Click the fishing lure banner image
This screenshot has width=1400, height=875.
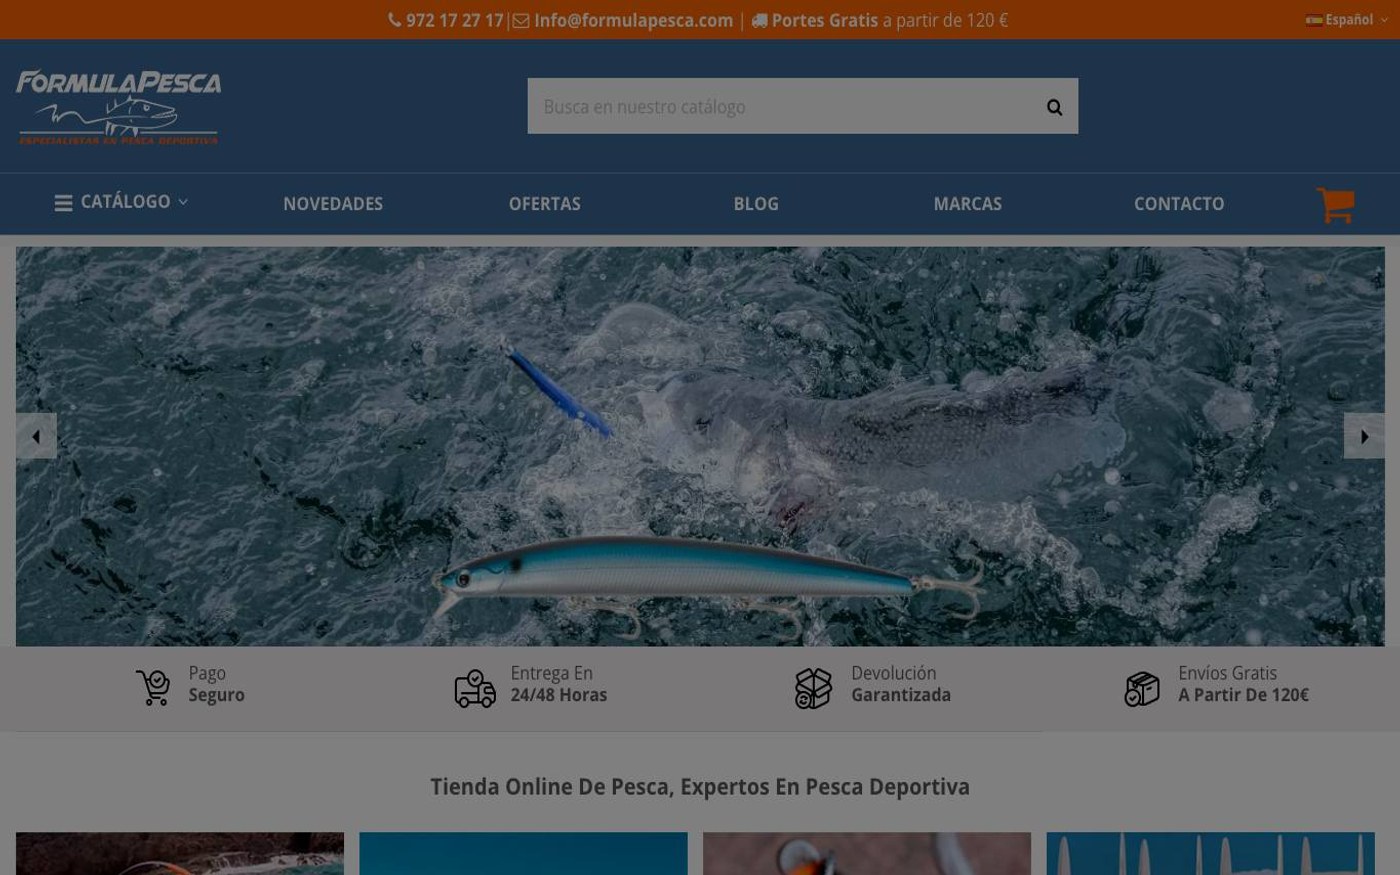click(700, 446)
